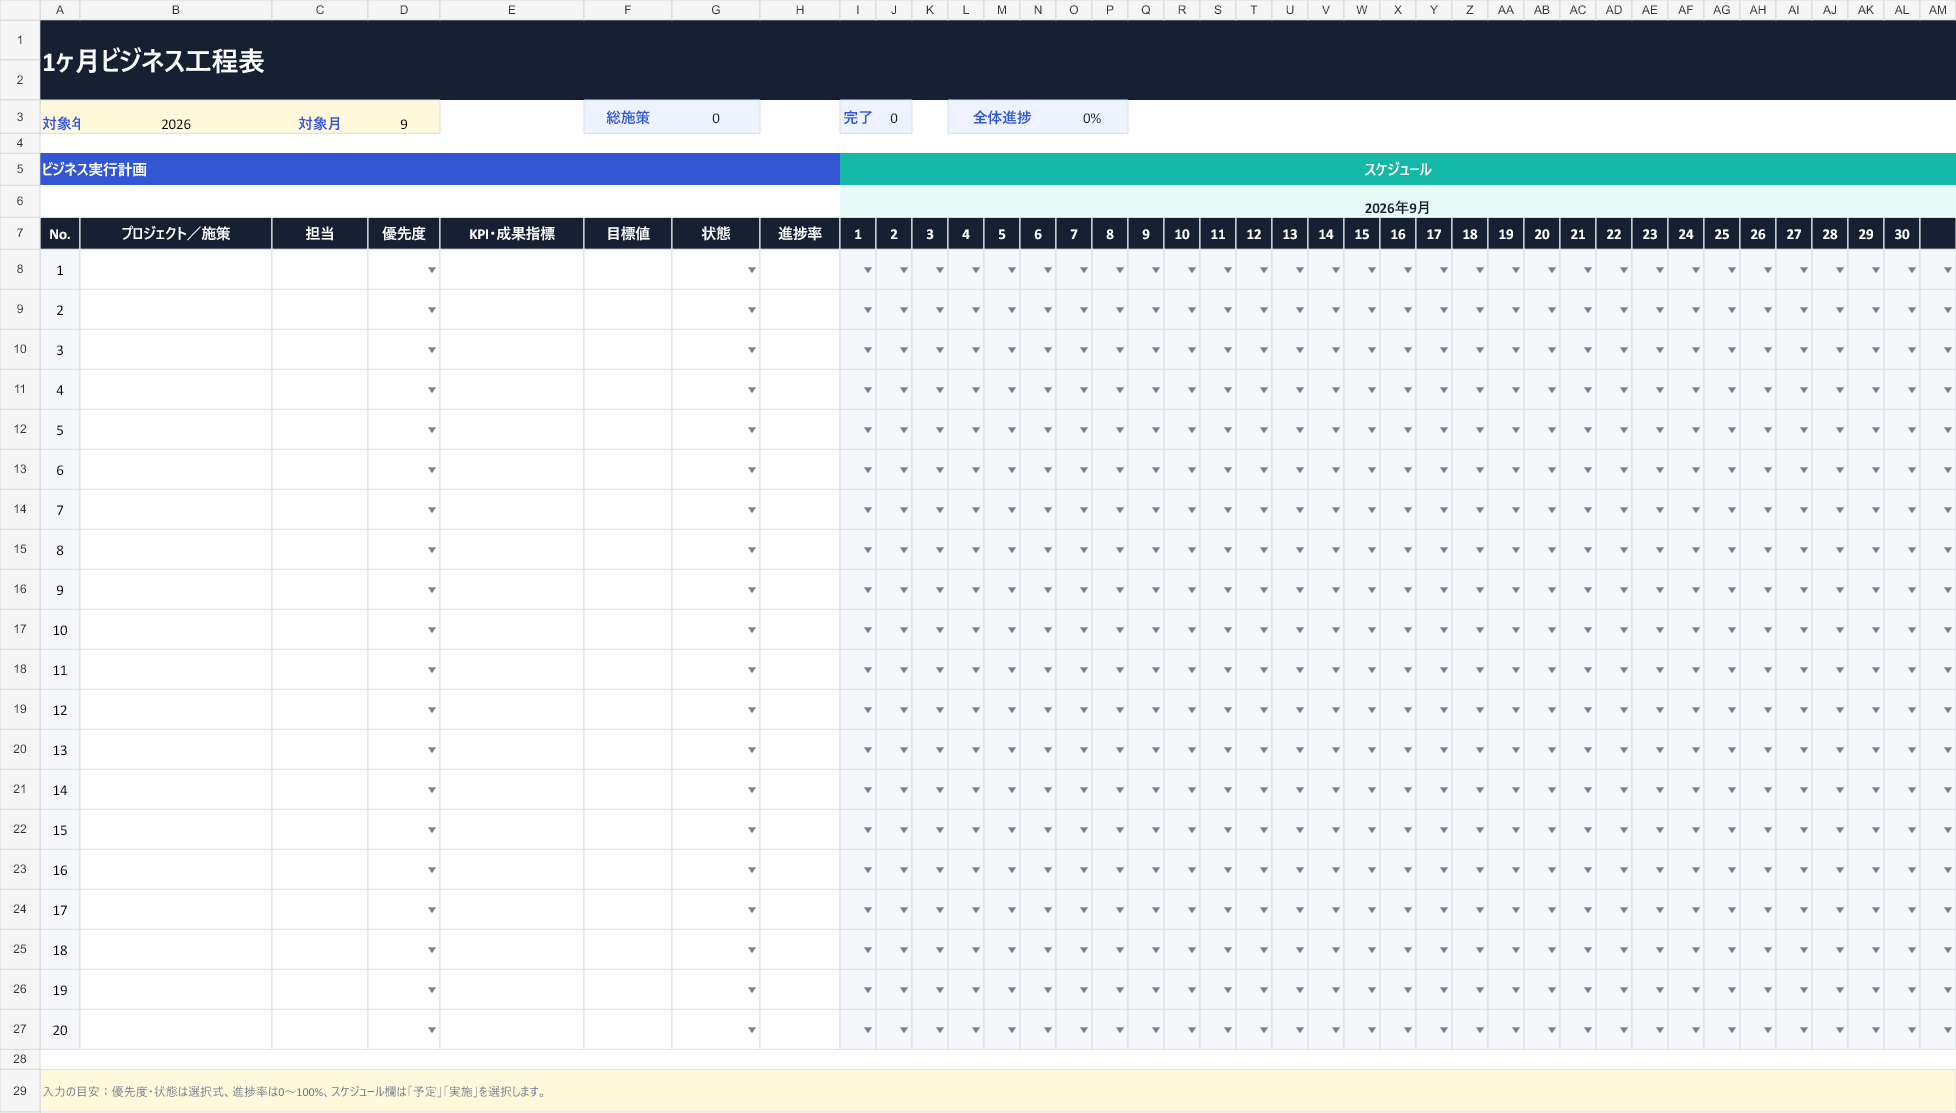Click the KPI・成果指標 column header
The width and height of the screenshot is (1956, 1113).
(x=512, y=233)
